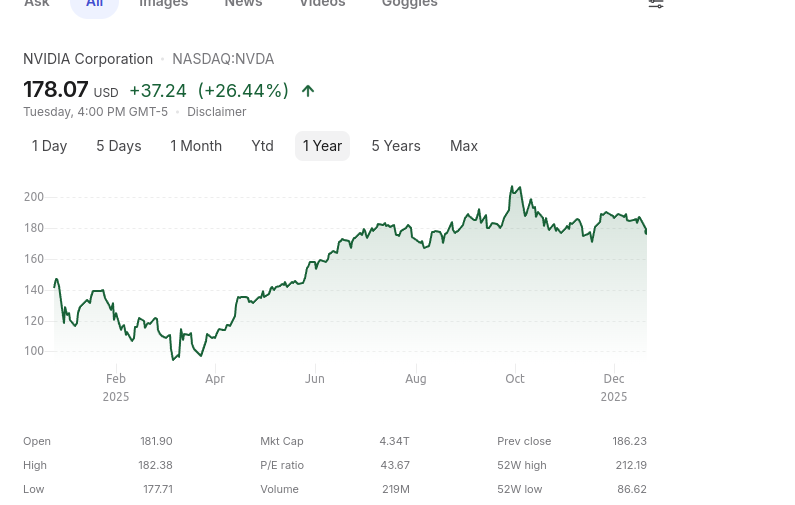Click the NASDAQ:NVDA ticker label

coord(223,59)
